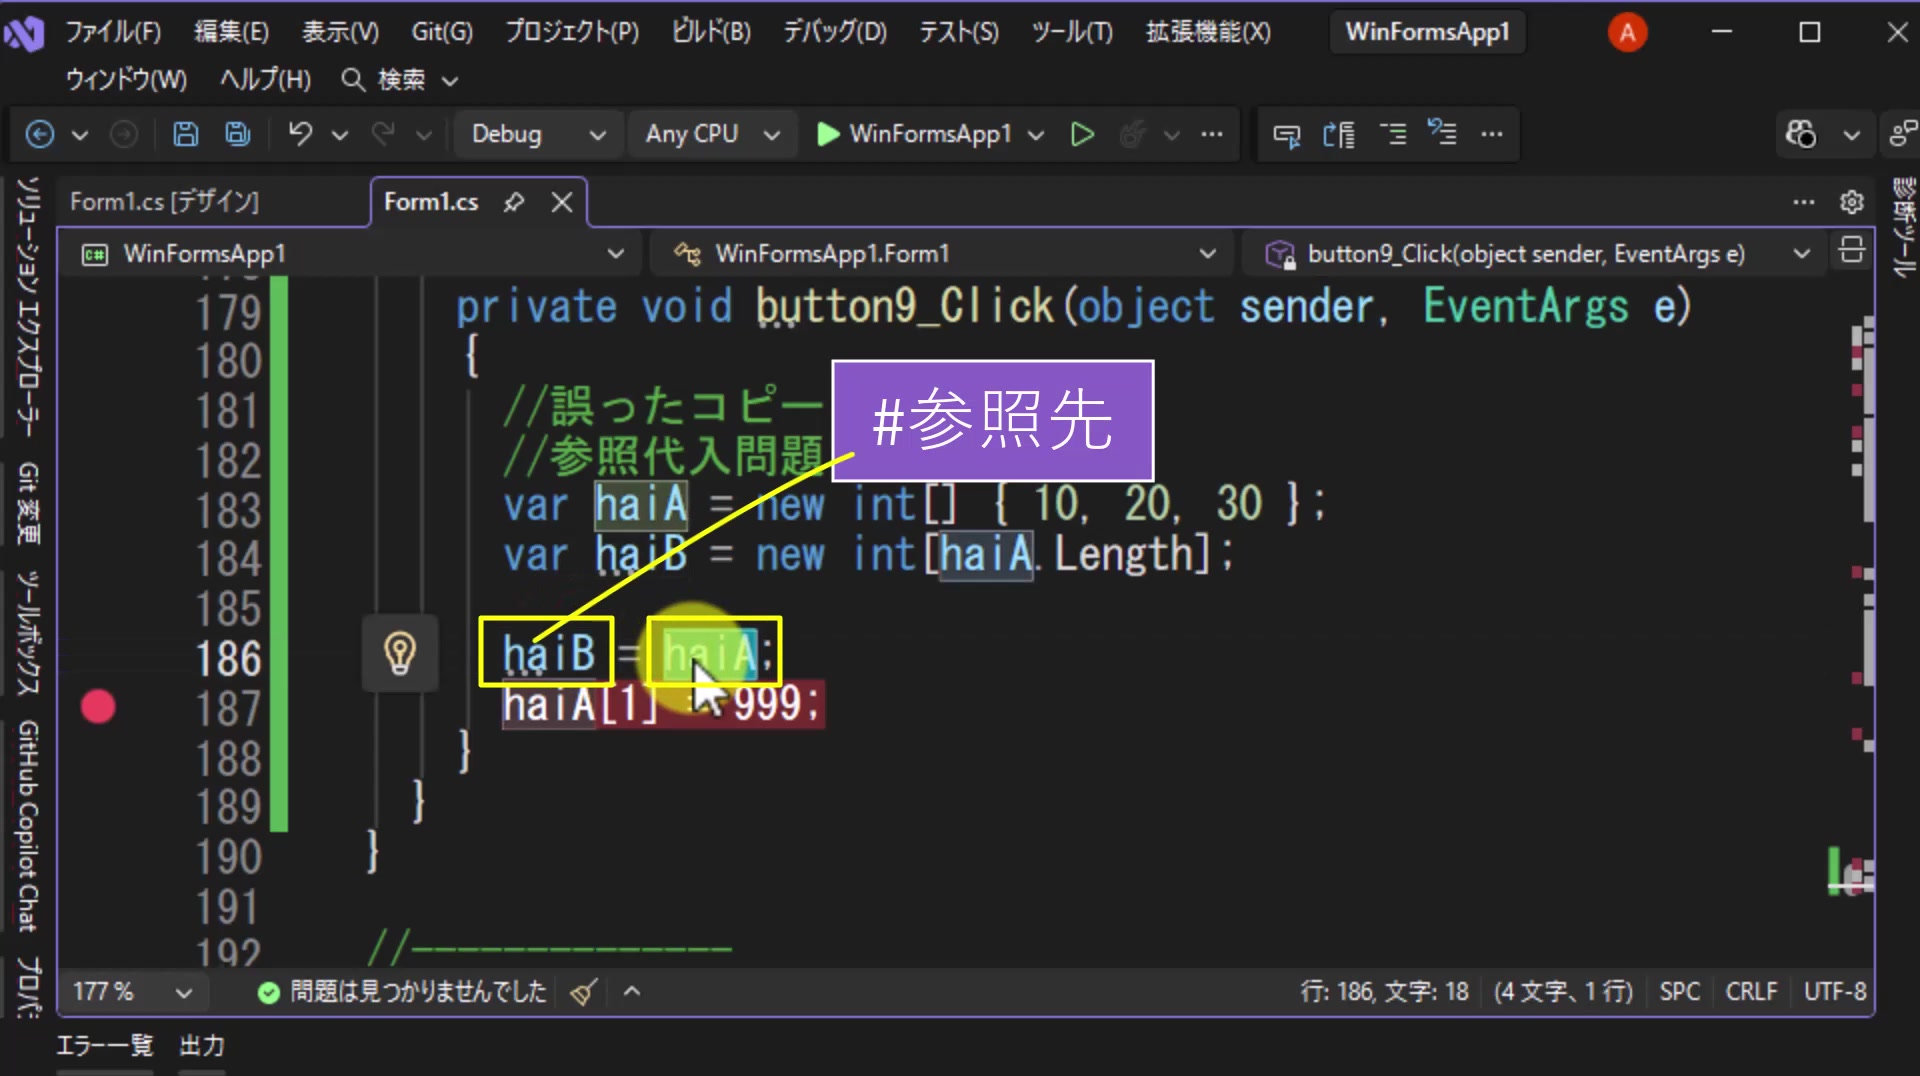1920x1076 pixels.
Task: Start debugging WinFormsApp1 with green play
Action: coord(828,134)
